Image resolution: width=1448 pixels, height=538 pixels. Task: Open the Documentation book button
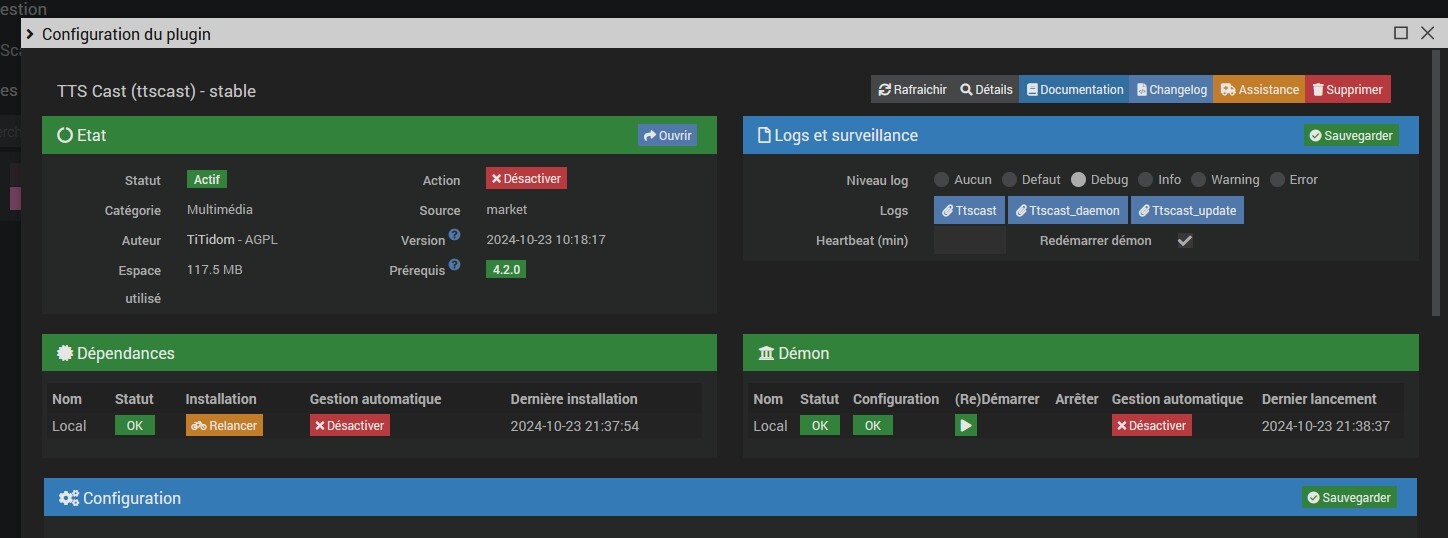click(1074, 89)
